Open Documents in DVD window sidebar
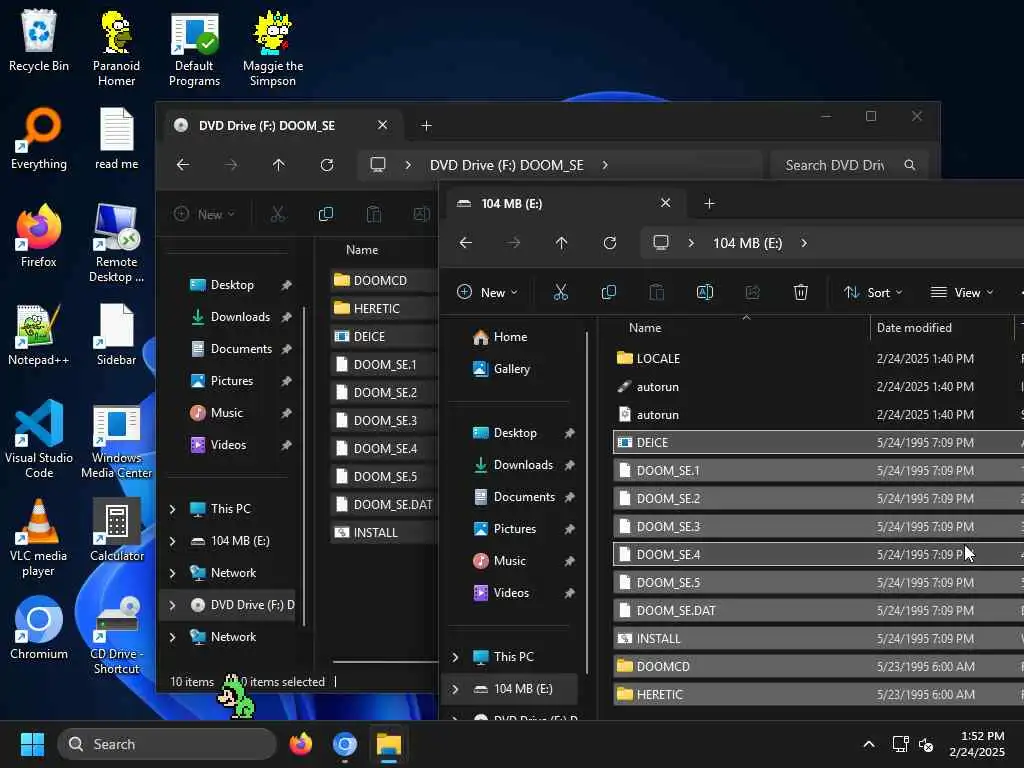 231,349
